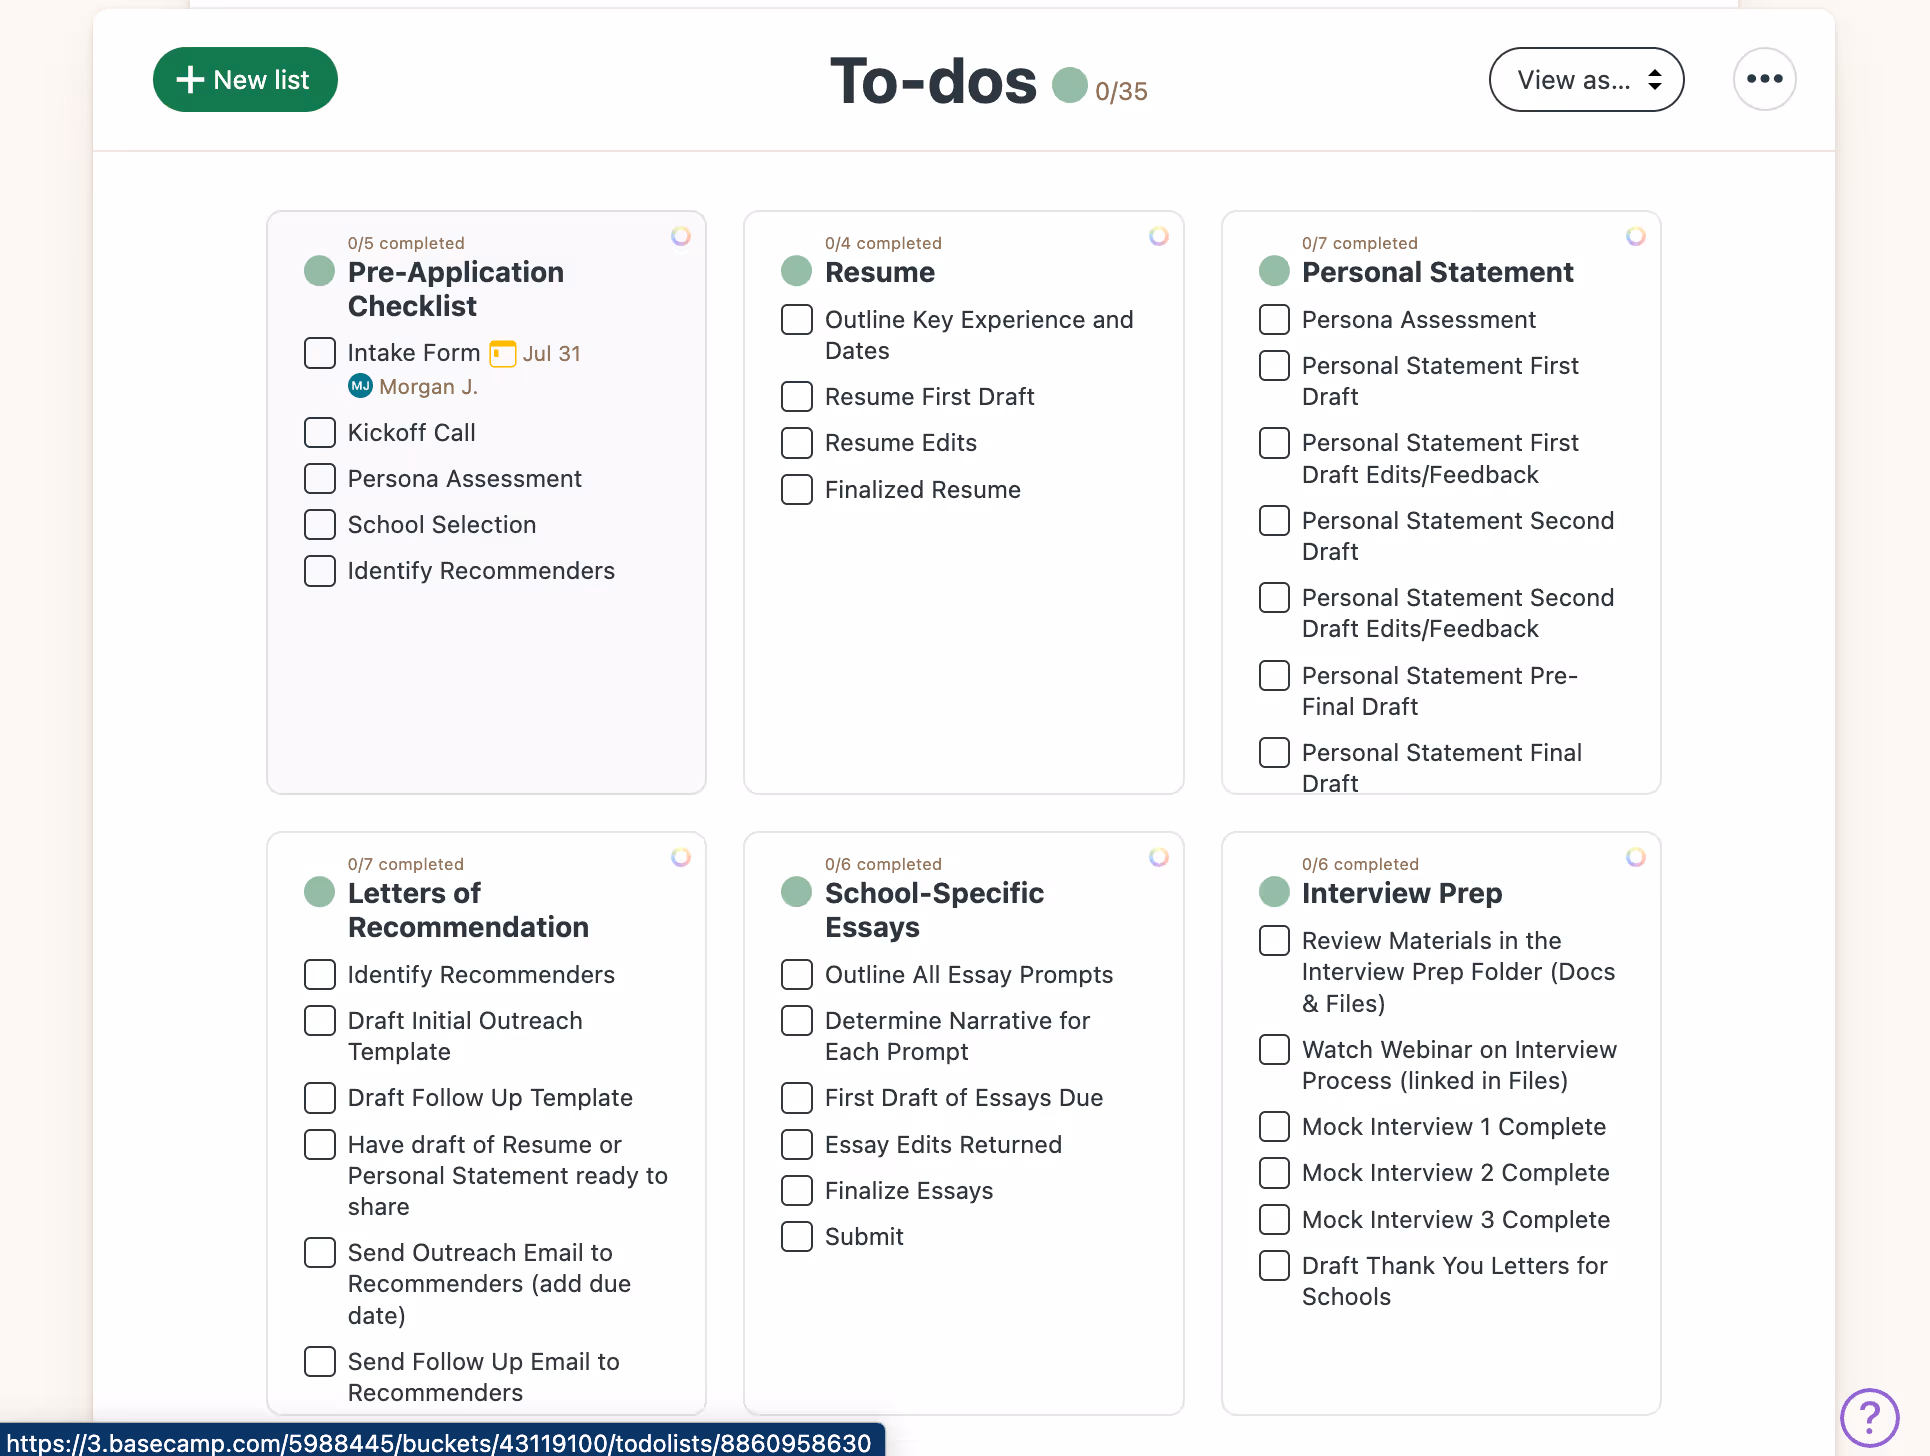Open the Pre-Application Checklist list title
Screen dimensions: 1930x1456
pyautogui.click(x=455, y=288)
